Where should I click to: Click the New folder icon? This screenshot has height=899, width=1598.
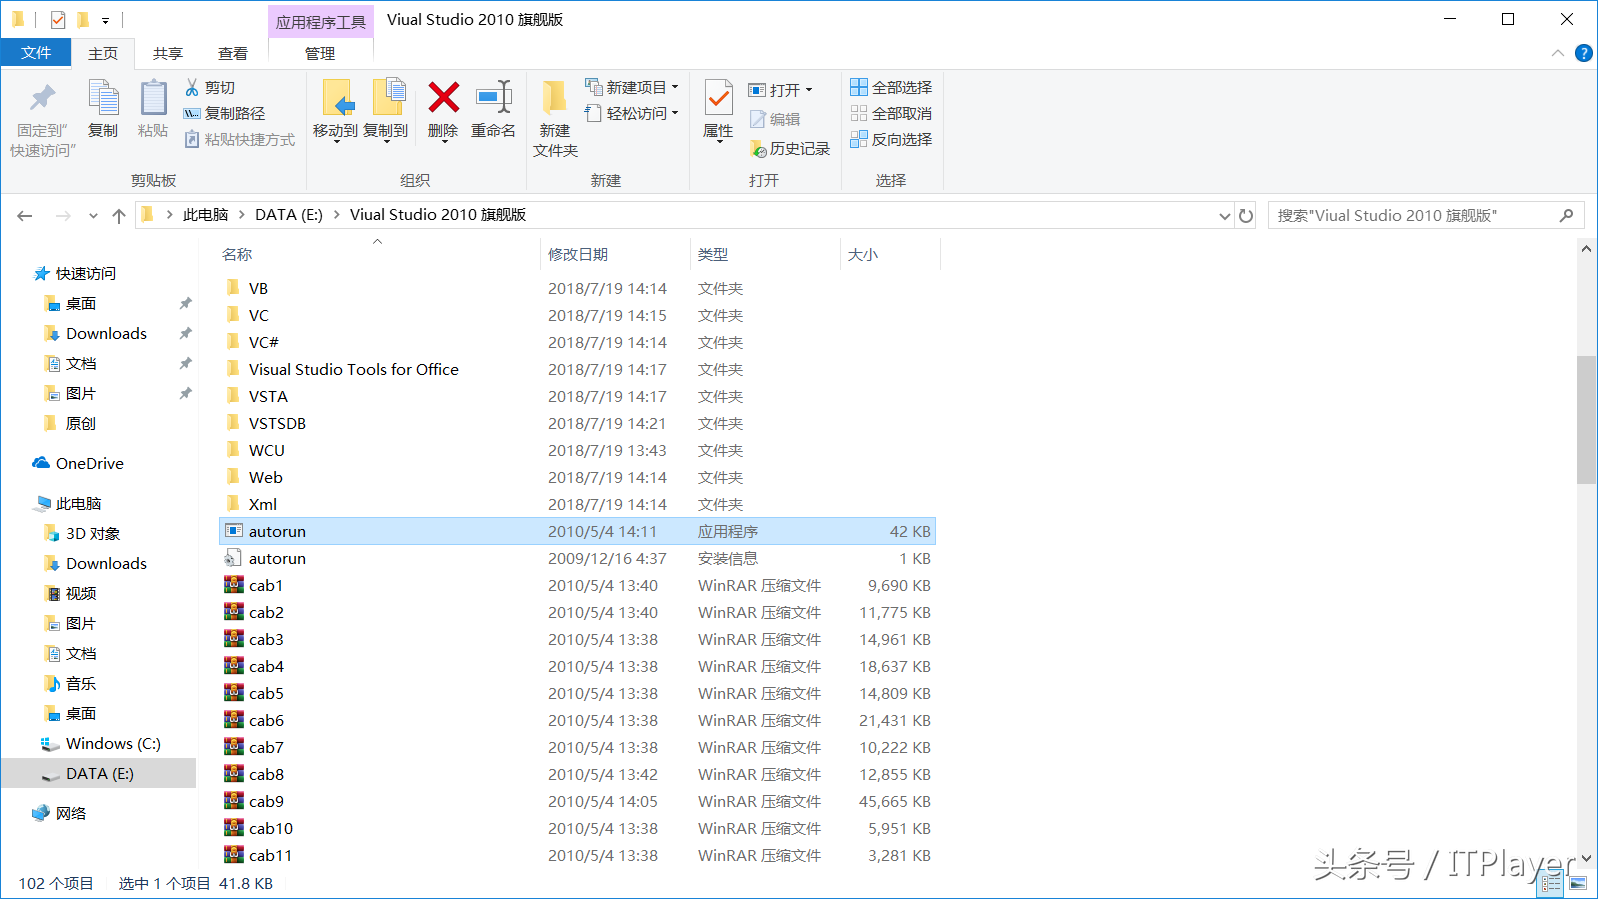(x=555, y=97)
